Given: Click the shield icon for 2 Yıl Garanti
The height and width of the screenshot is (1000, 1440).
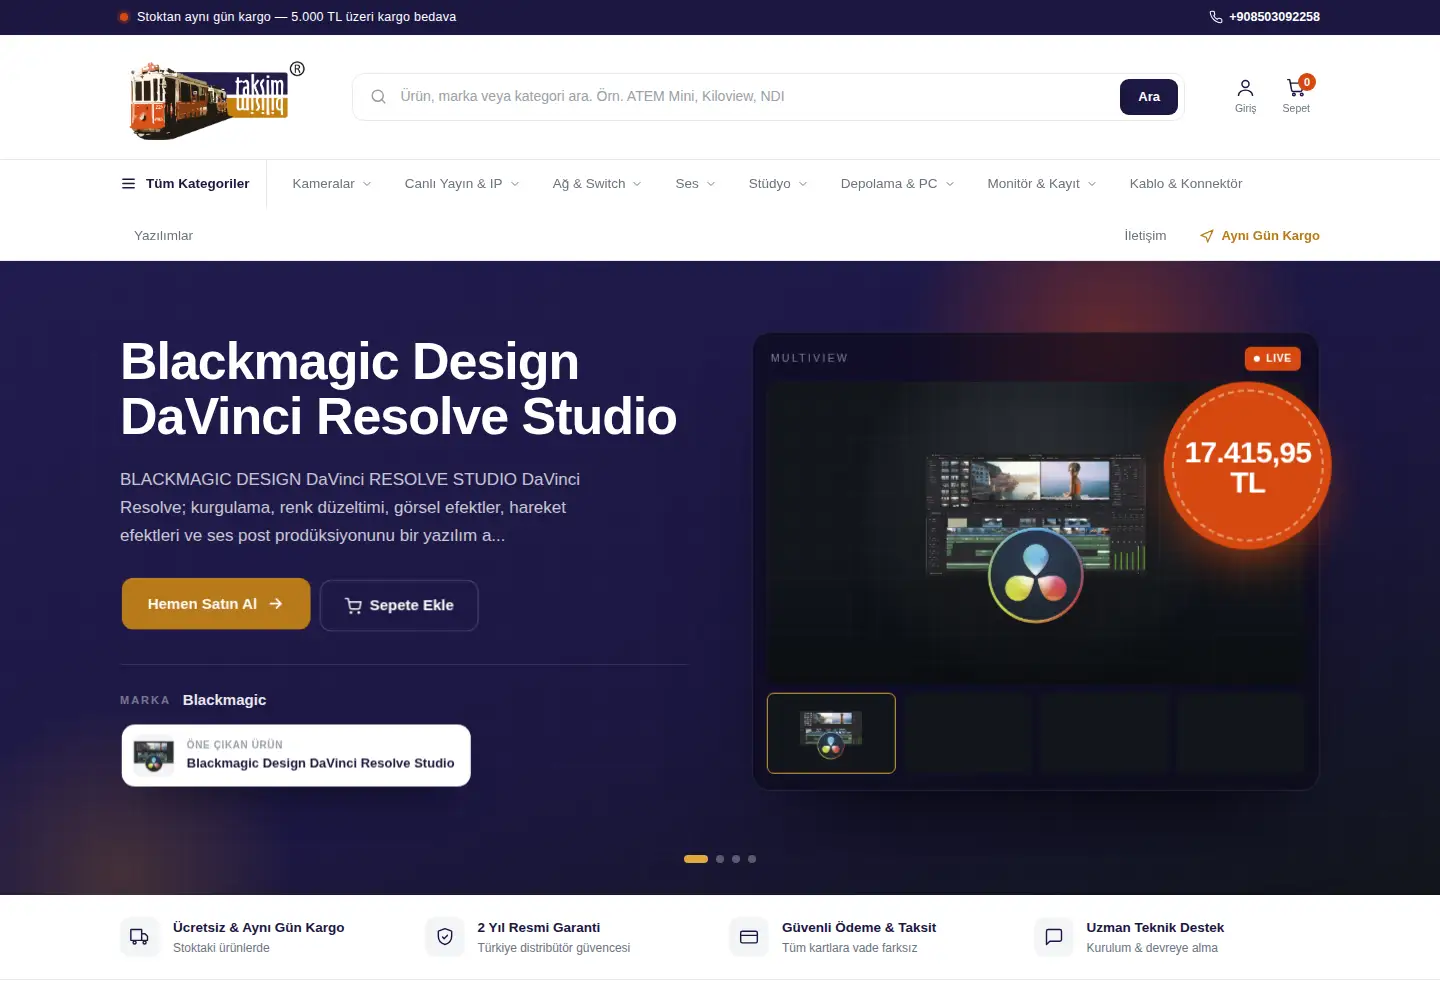Looking at the screenshot, I should pyautogui.click(x=445, y=937).
